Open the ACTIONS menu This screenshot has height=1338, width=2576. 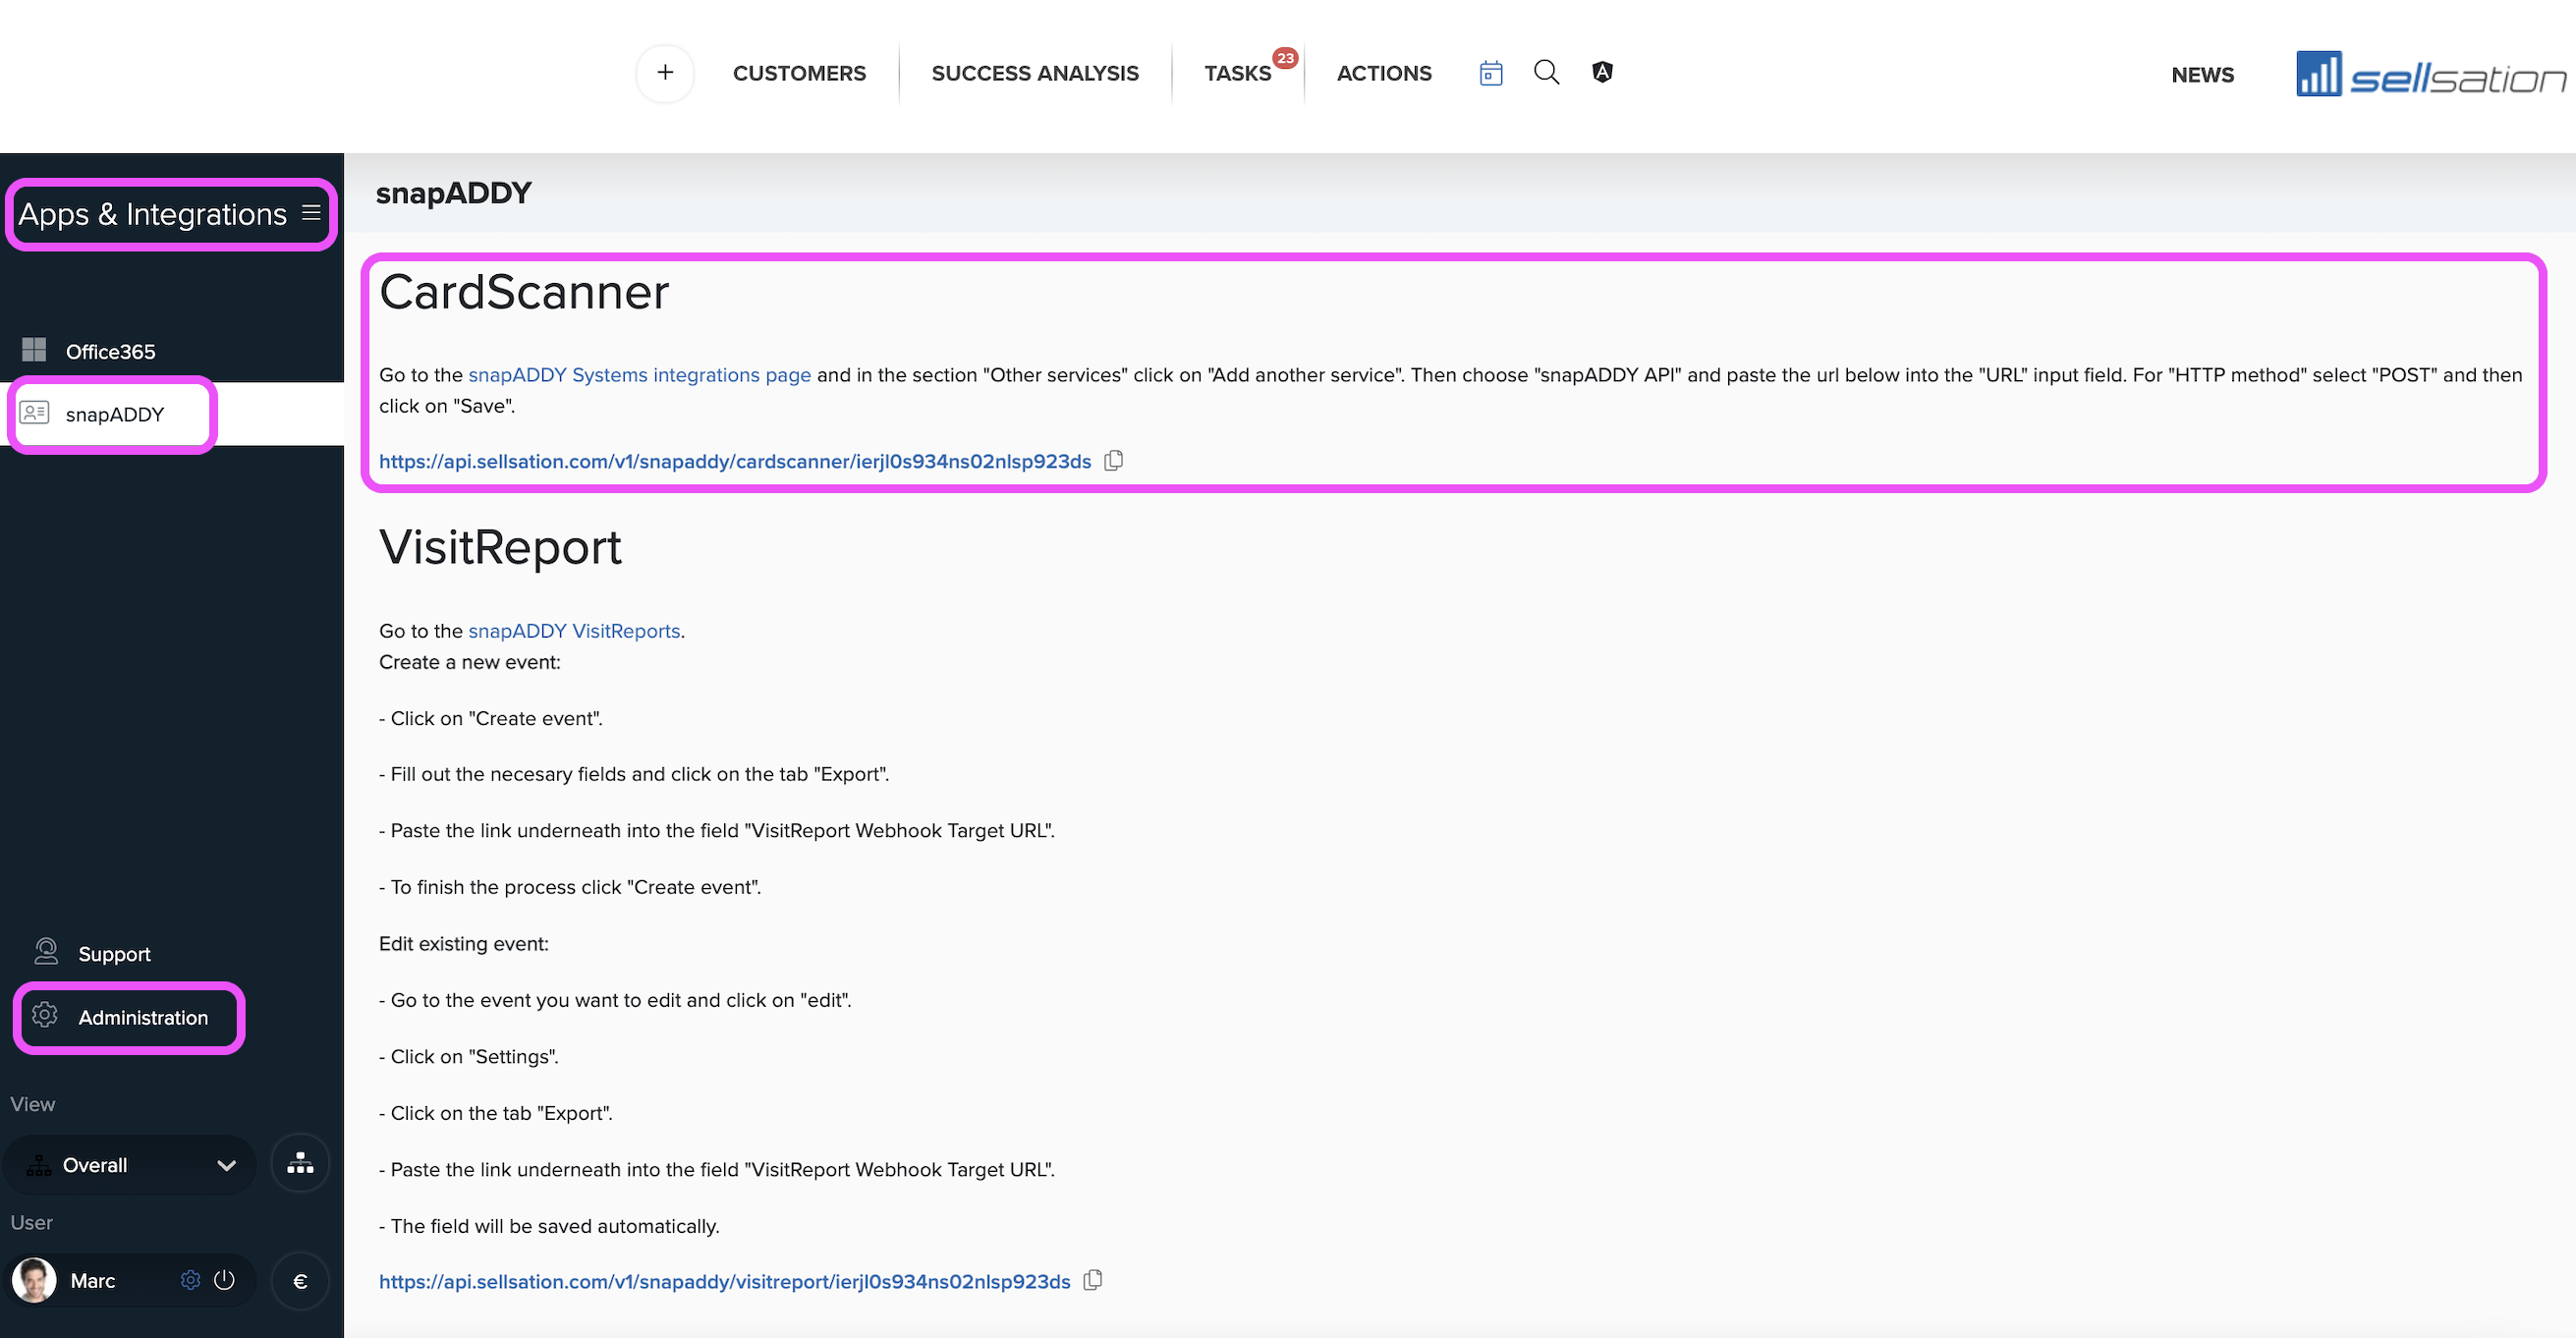click(x=1384, y=73)
